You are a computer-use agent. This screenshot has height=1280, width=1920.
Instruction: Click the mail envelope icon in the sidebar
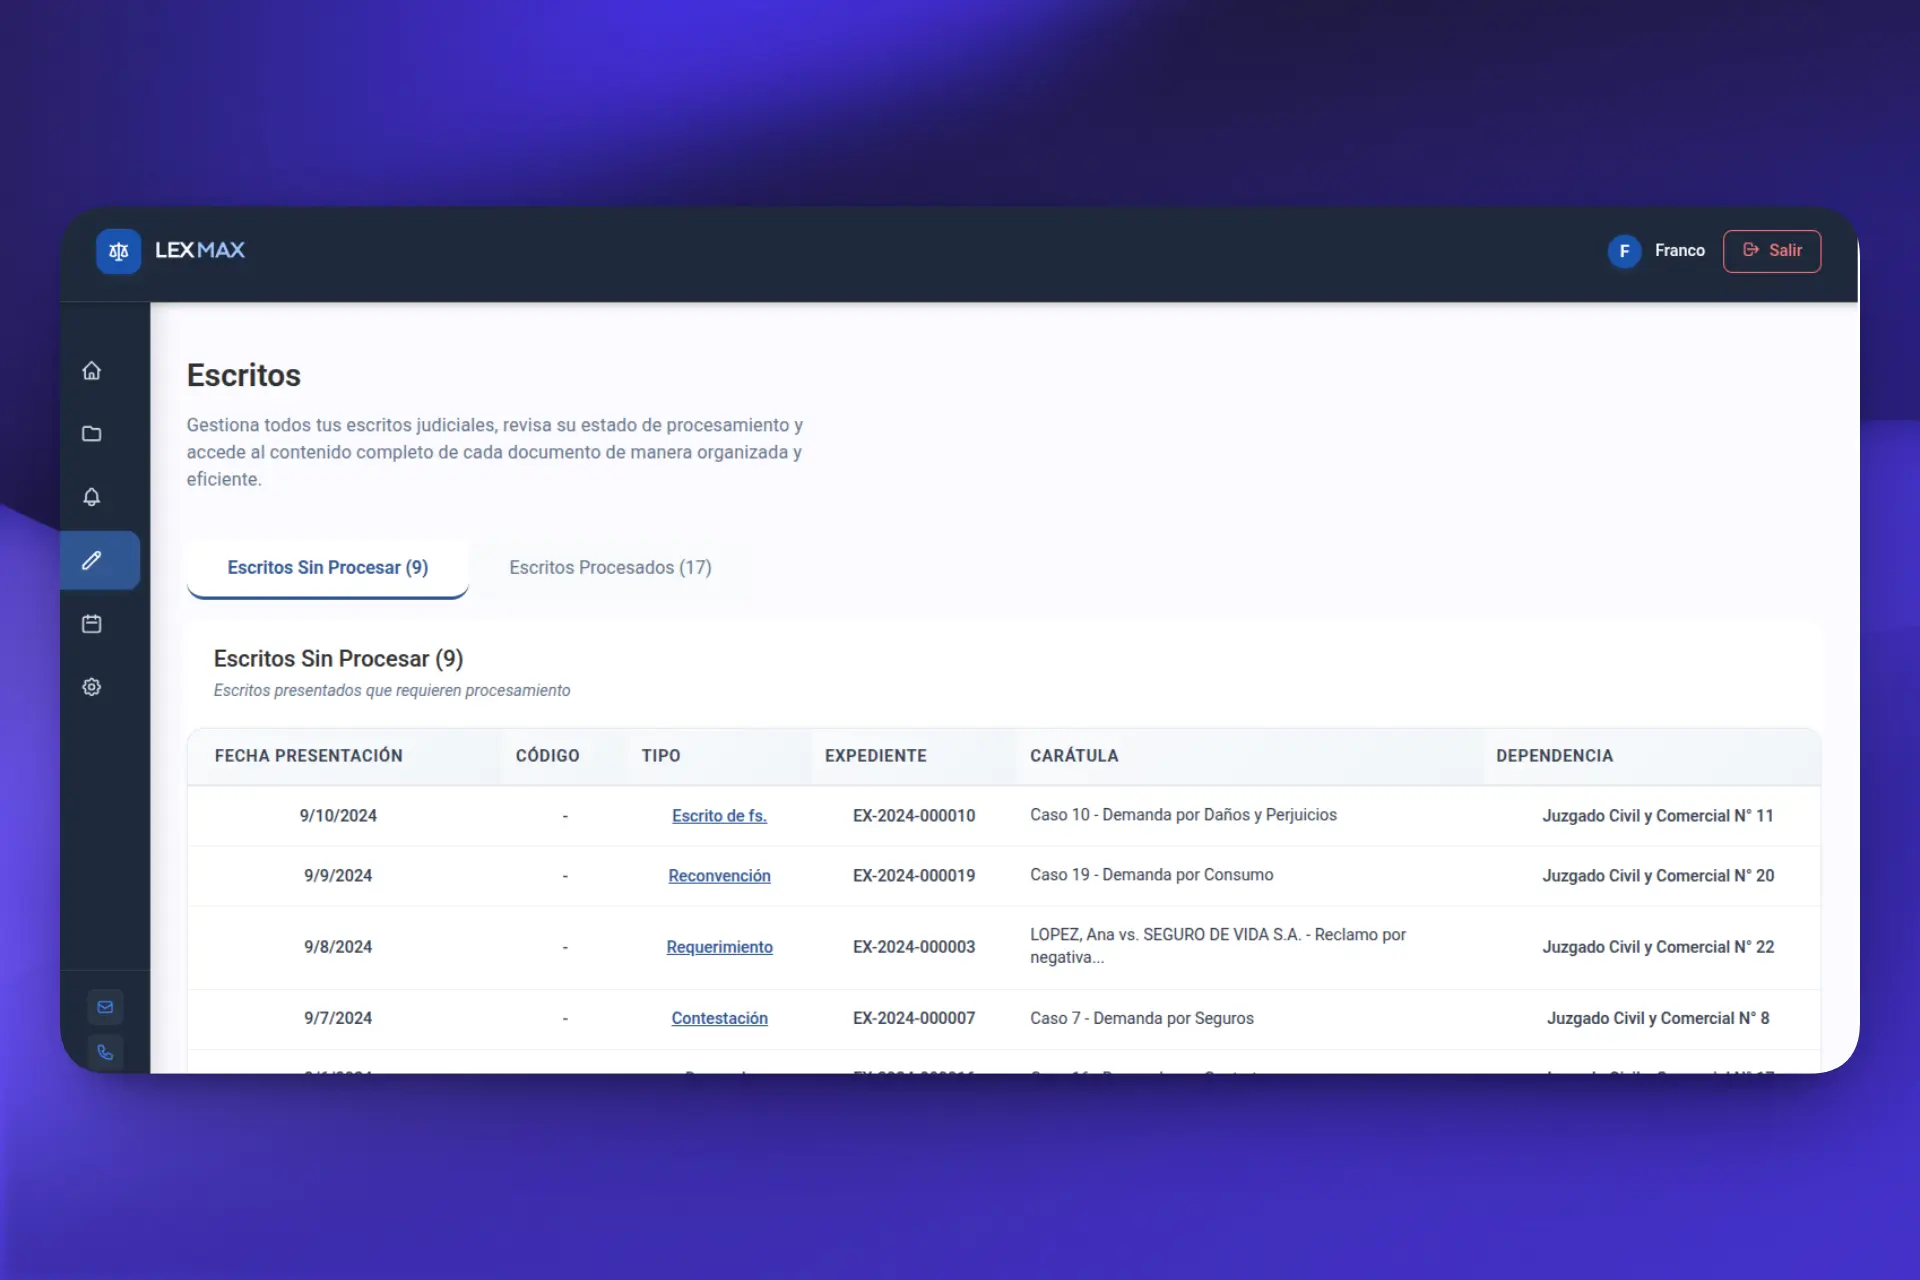pos(105,1007)
